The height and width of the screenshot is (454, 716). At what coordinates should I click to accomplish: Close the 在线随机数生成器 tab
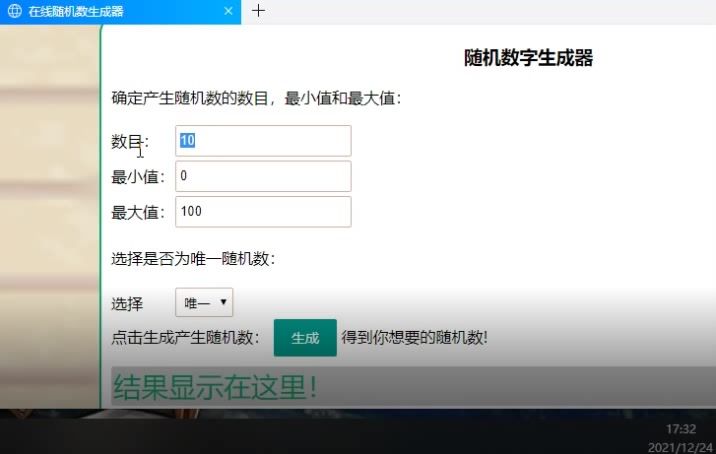tap(228, 11)
